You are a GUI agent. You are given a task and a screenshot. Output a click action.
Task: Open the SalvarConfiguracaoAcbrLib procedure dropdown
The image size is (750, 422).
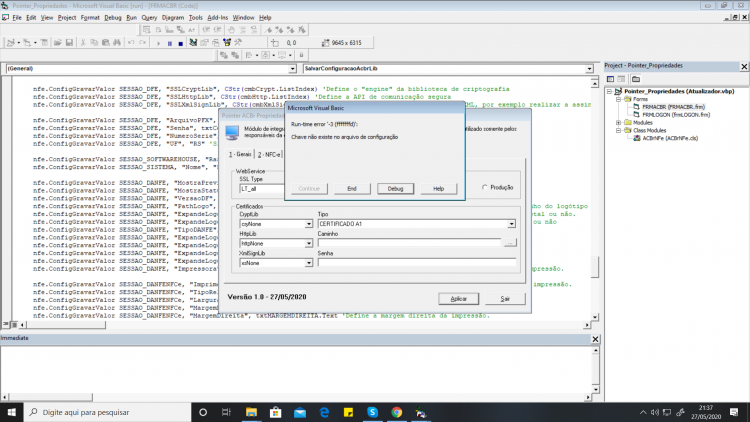point(589,69)
